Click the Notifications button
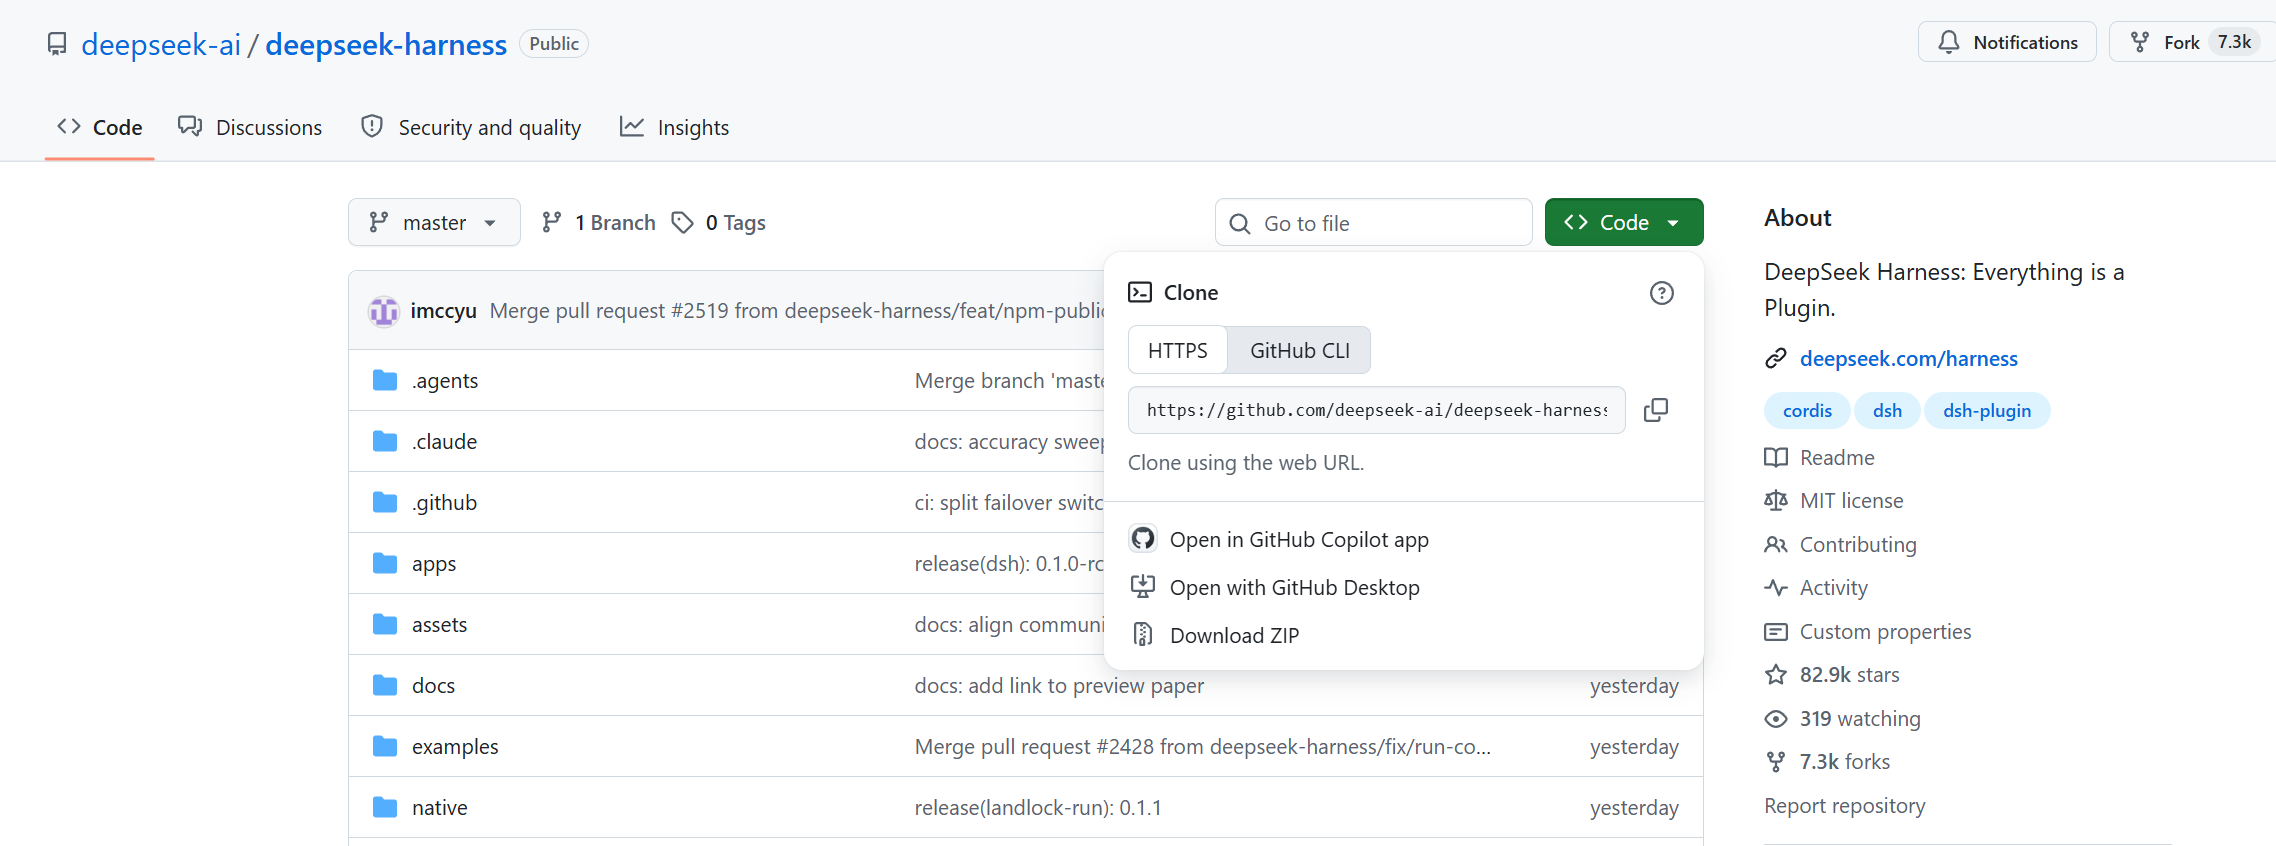Screen dimensions: 2276x846 coord(2007,42)
